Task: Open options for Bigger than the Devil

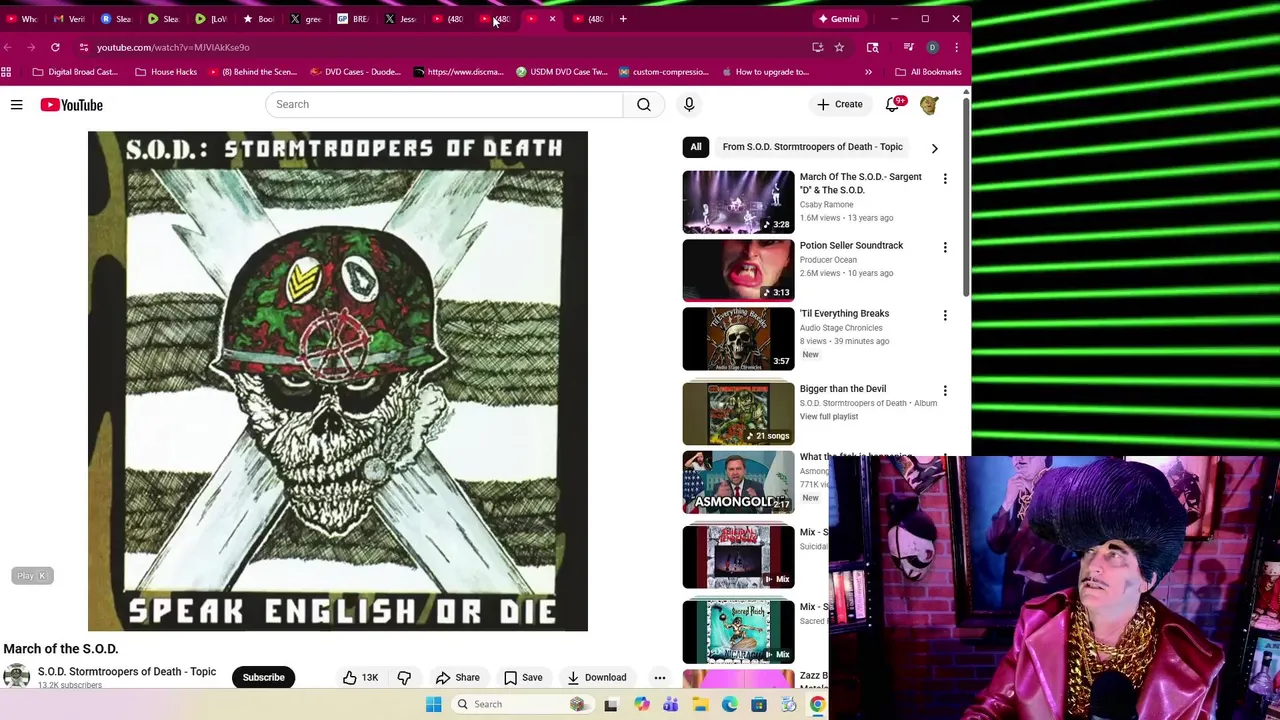Action: point(945,390)
